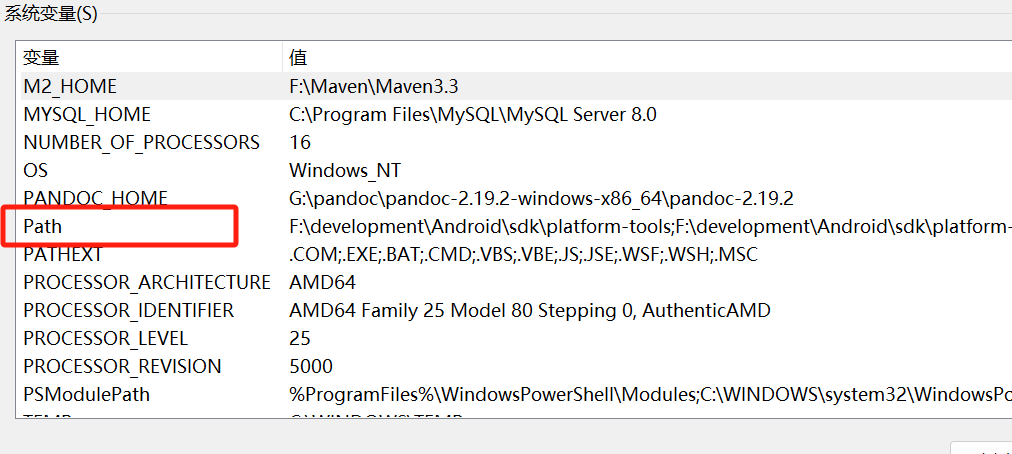This screenshot has width=1012, height=454.
Task: Select the Path variable name
Action: (x=42, y=227)
